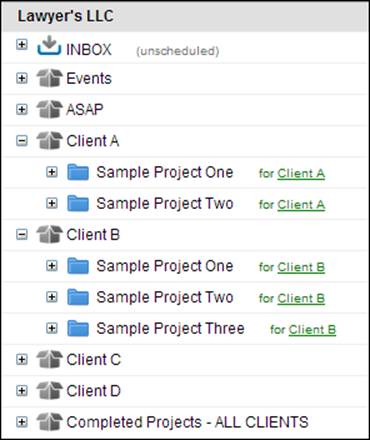Click the Lawyer's LLC header
This screenshot has width=370, height=440.
click(x=65, y=16)
